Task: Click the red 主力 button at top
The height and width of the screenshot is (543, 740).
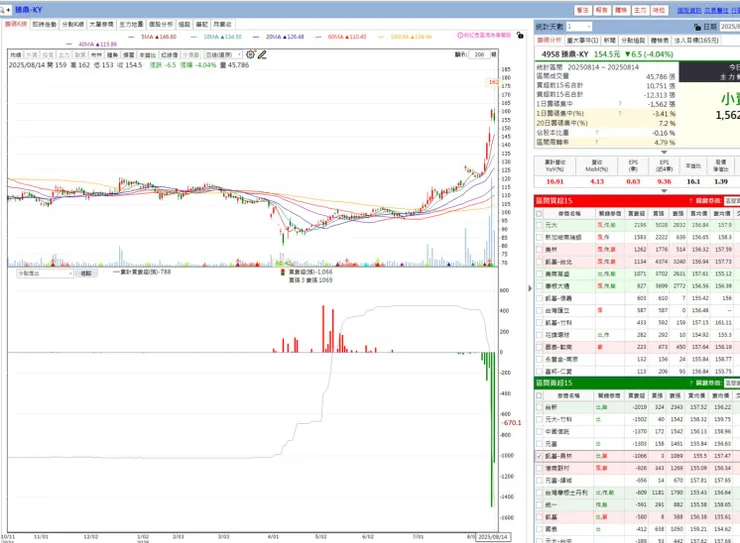Action: (639, 10)
